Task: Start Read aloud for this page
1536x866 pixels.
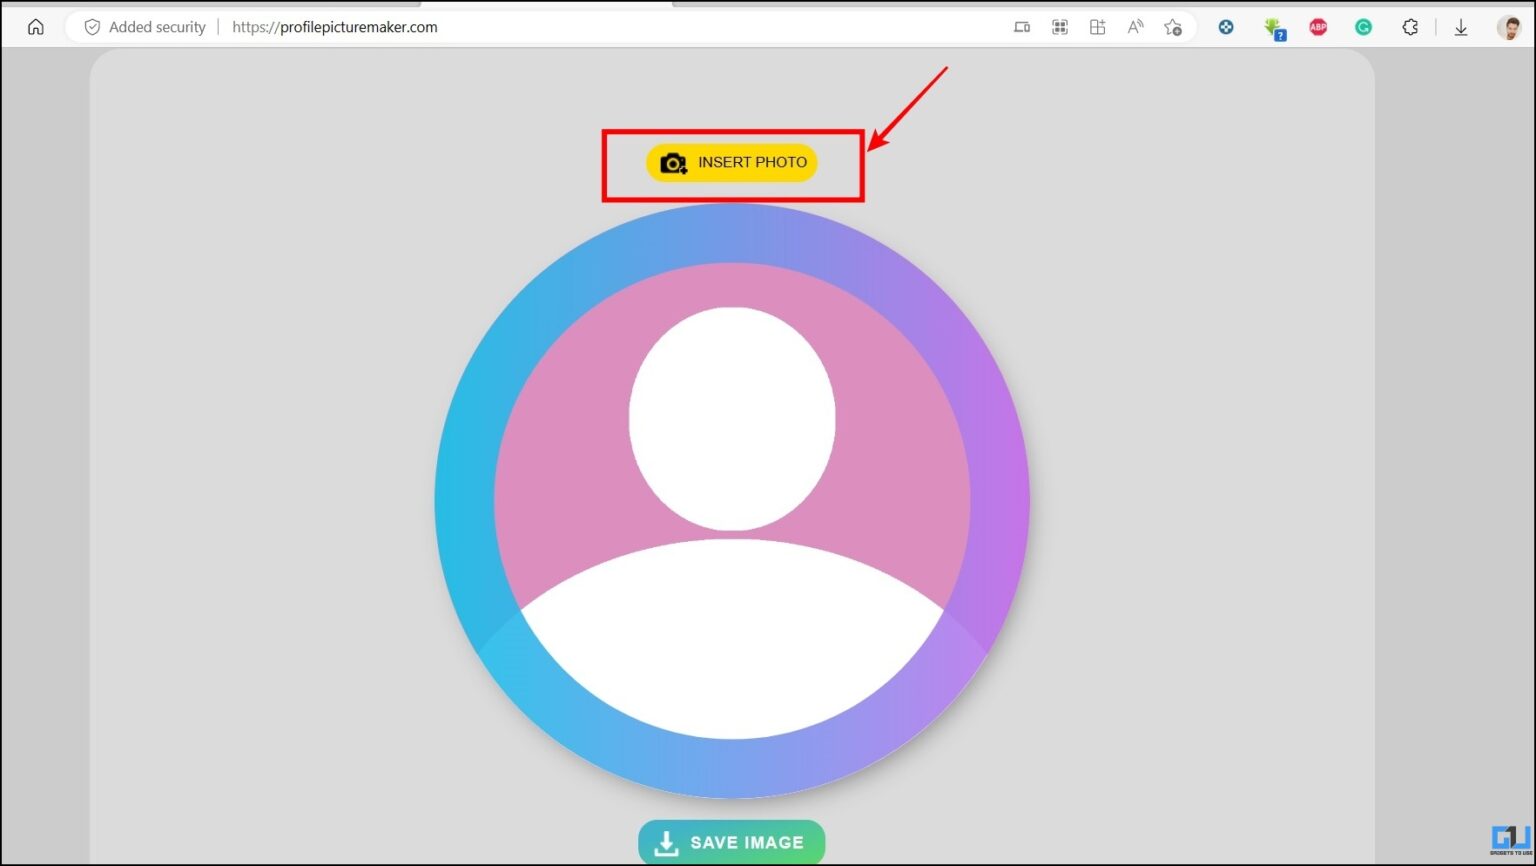Action: (1135, 27)
